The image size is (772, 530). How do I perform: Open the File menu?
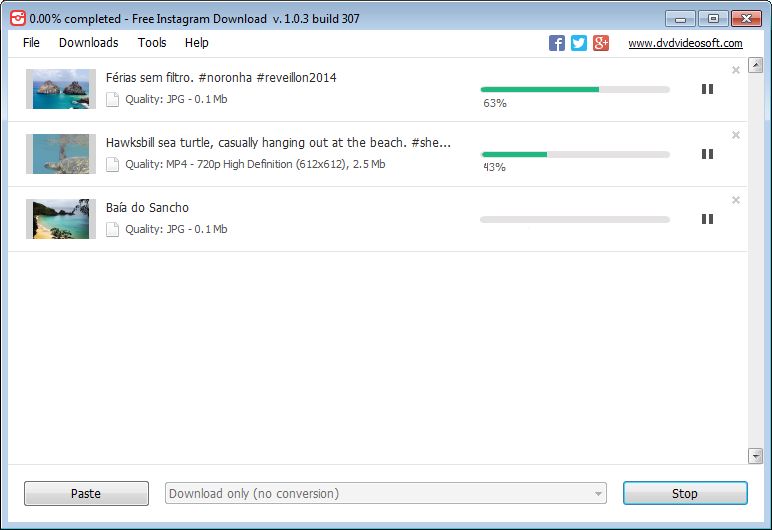pos(31,43)
